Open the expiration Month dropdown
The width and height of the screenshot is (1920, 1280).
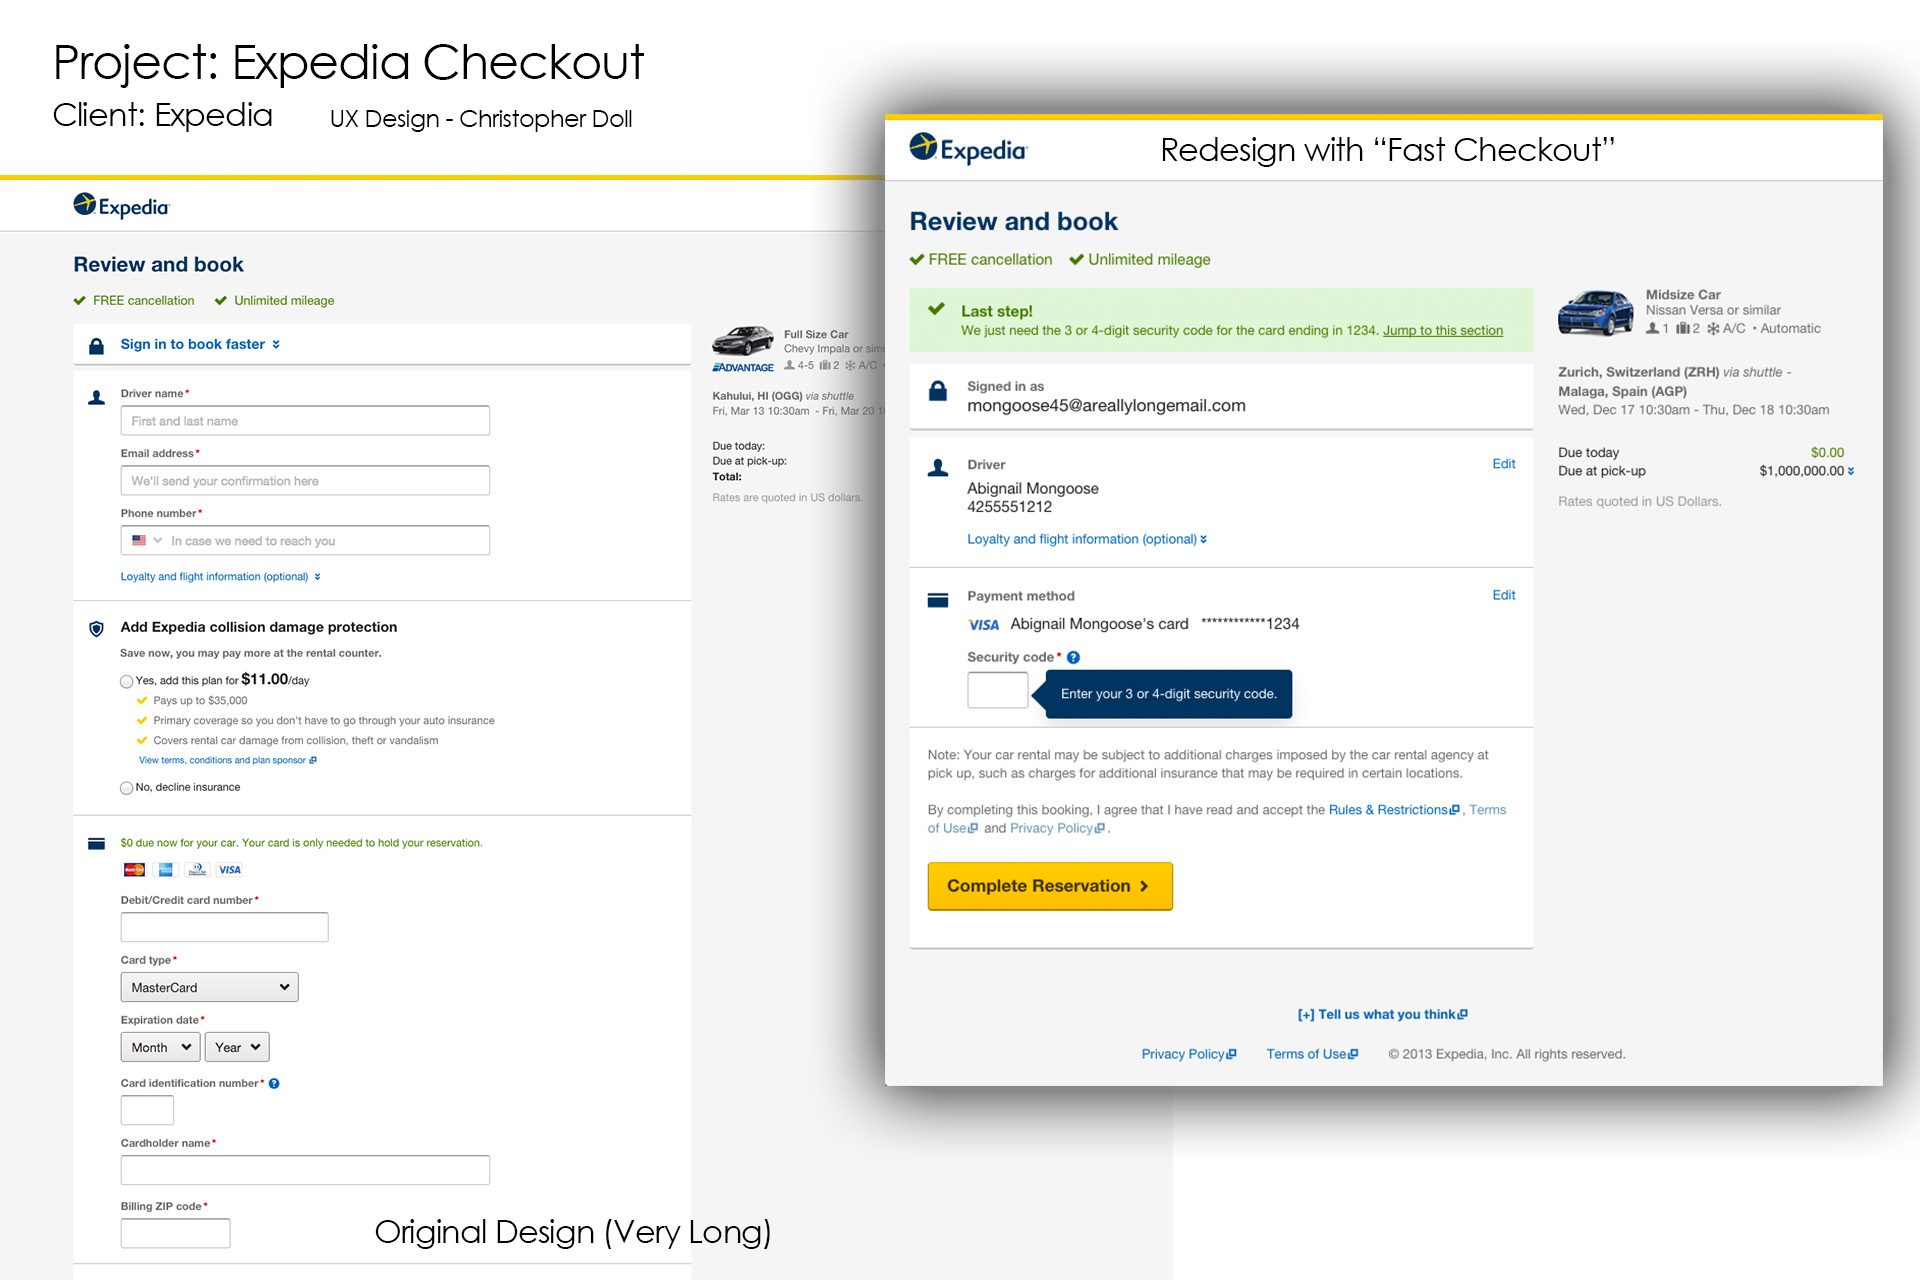(160, 1047)
